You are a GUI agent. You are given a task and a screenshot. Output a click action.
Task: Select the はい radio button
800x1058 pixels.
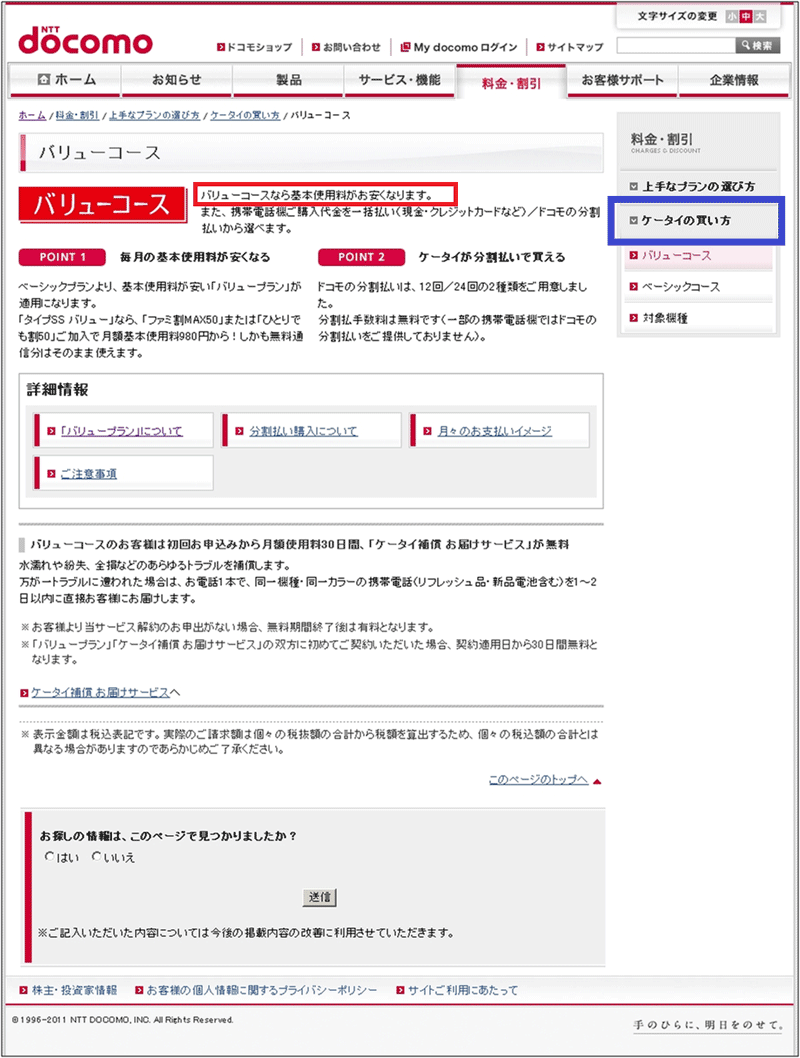(49, 856)
